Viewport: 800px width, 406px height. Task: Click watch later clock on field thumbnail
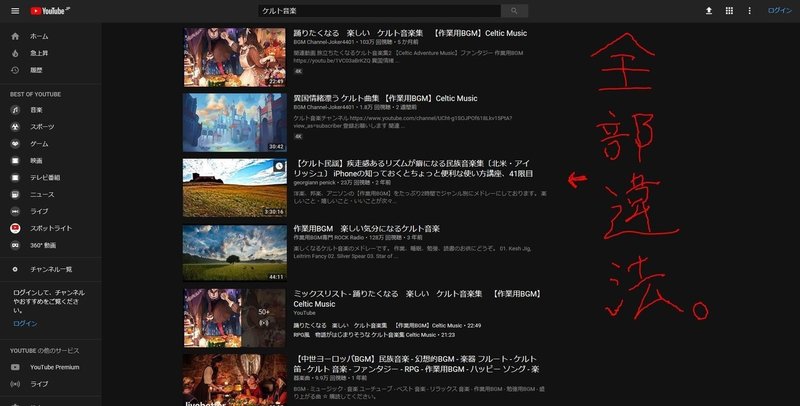[x=279, y=166]
